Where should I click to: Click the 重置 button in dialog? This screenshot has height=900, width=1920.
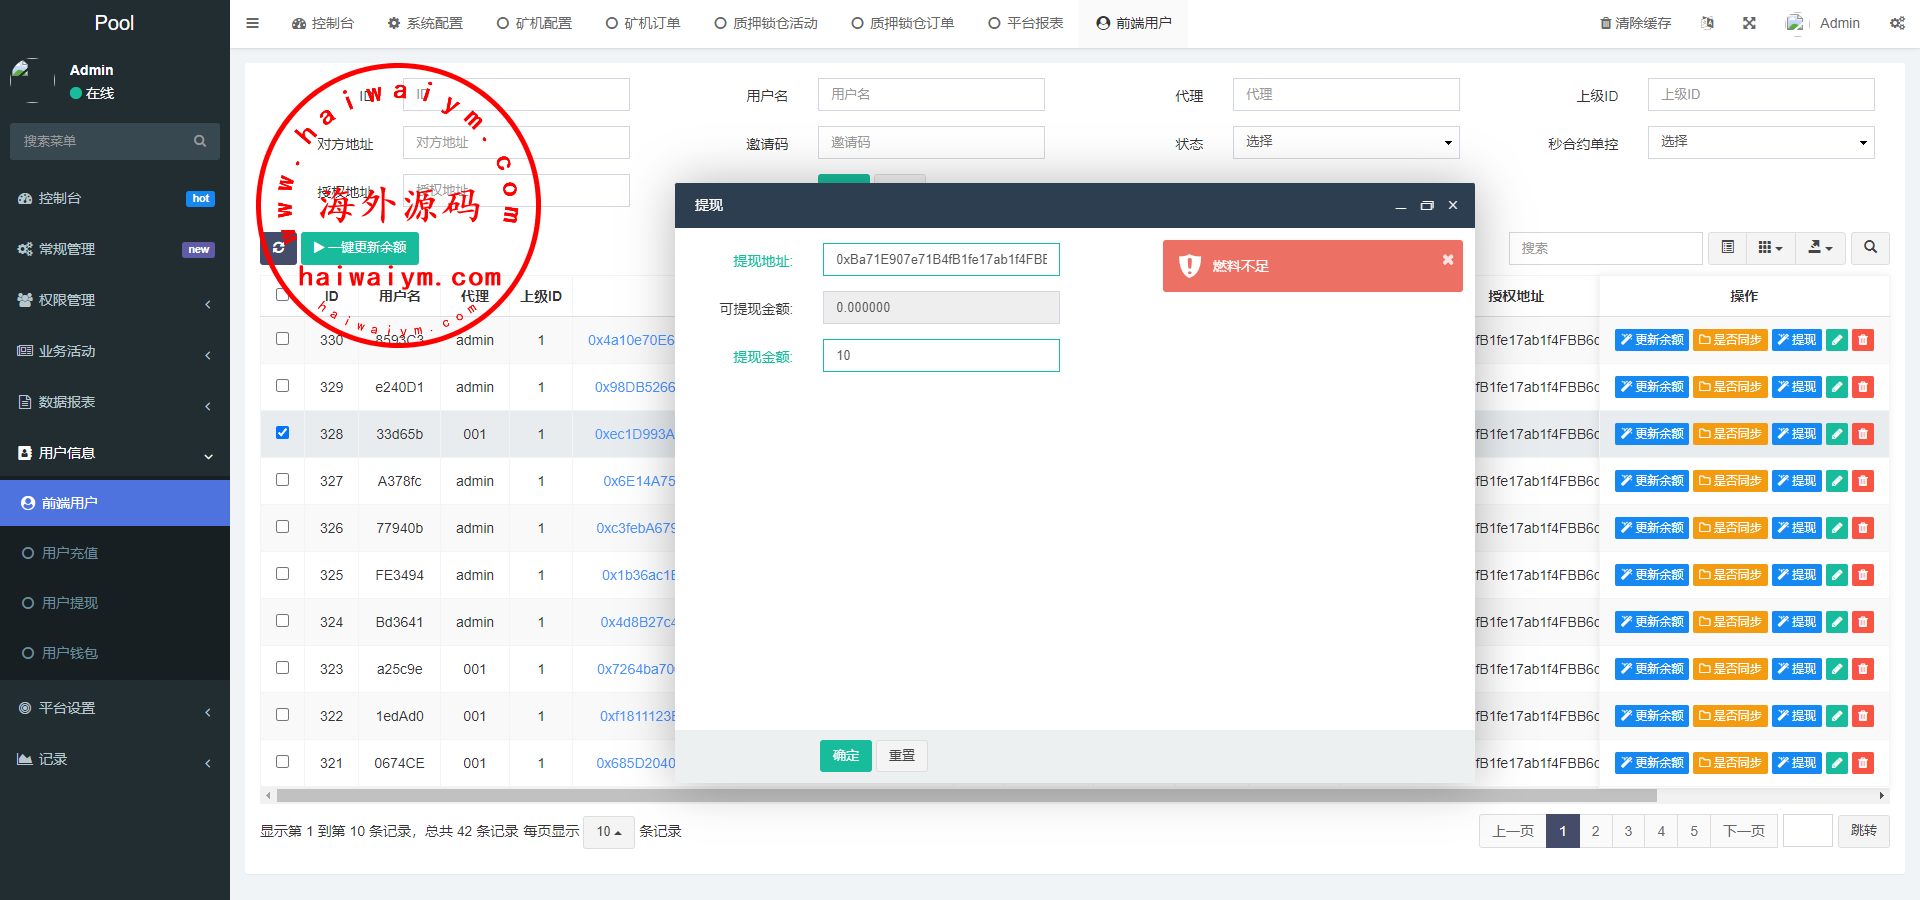click(x=901, y=756)
